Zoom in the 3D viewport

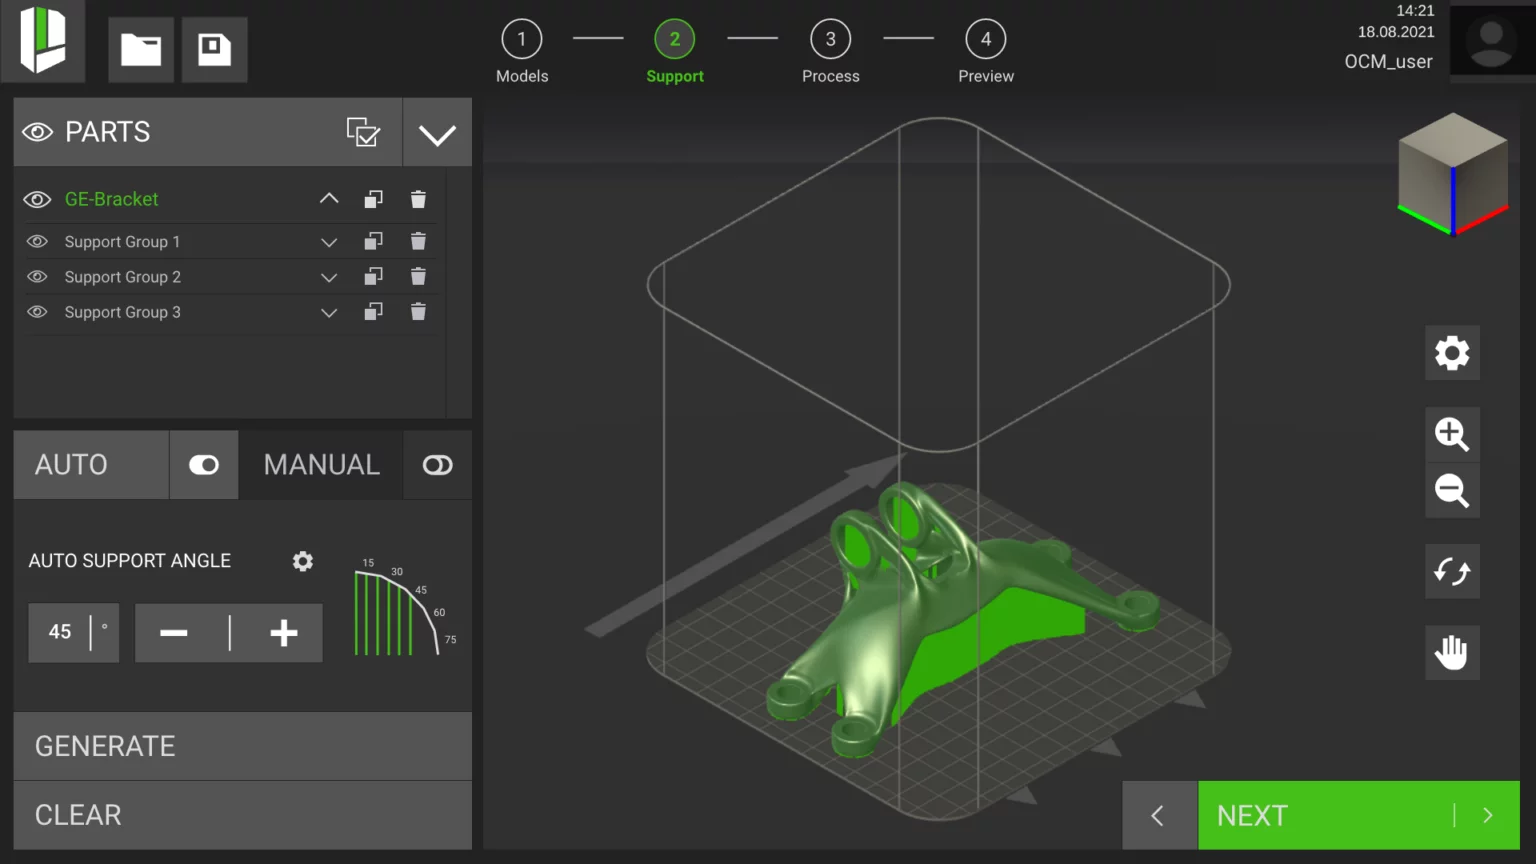[x=1452, y=434]
